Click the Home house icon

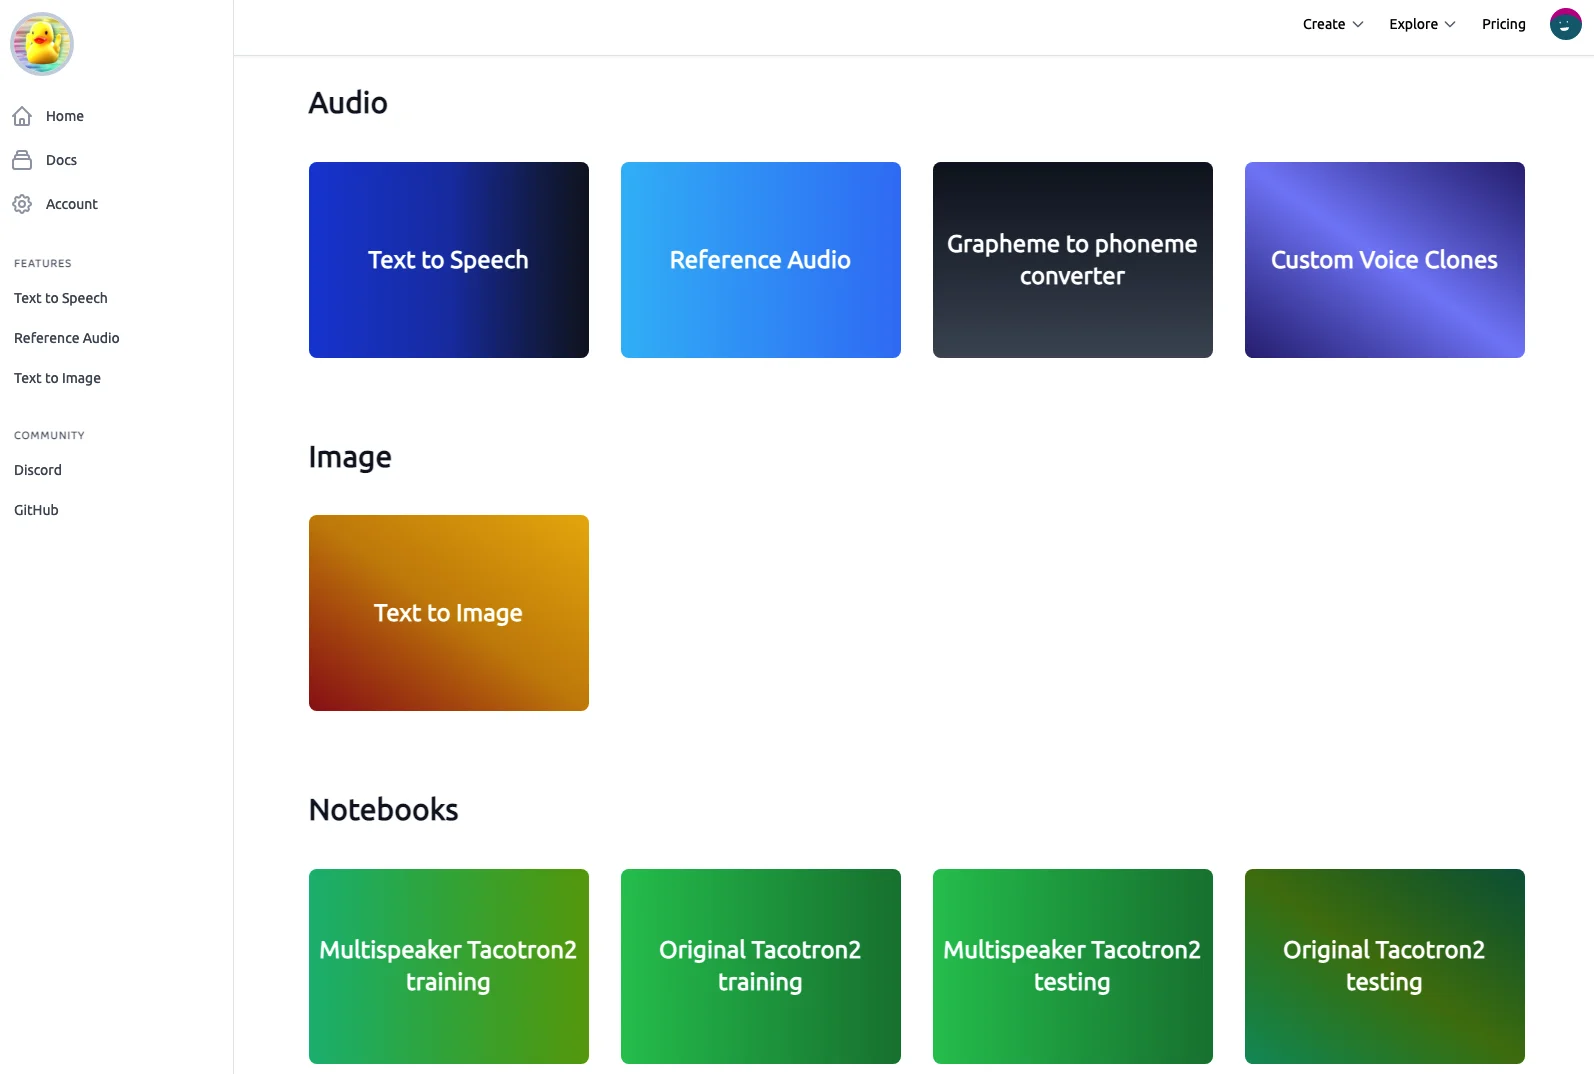(22, 116)
